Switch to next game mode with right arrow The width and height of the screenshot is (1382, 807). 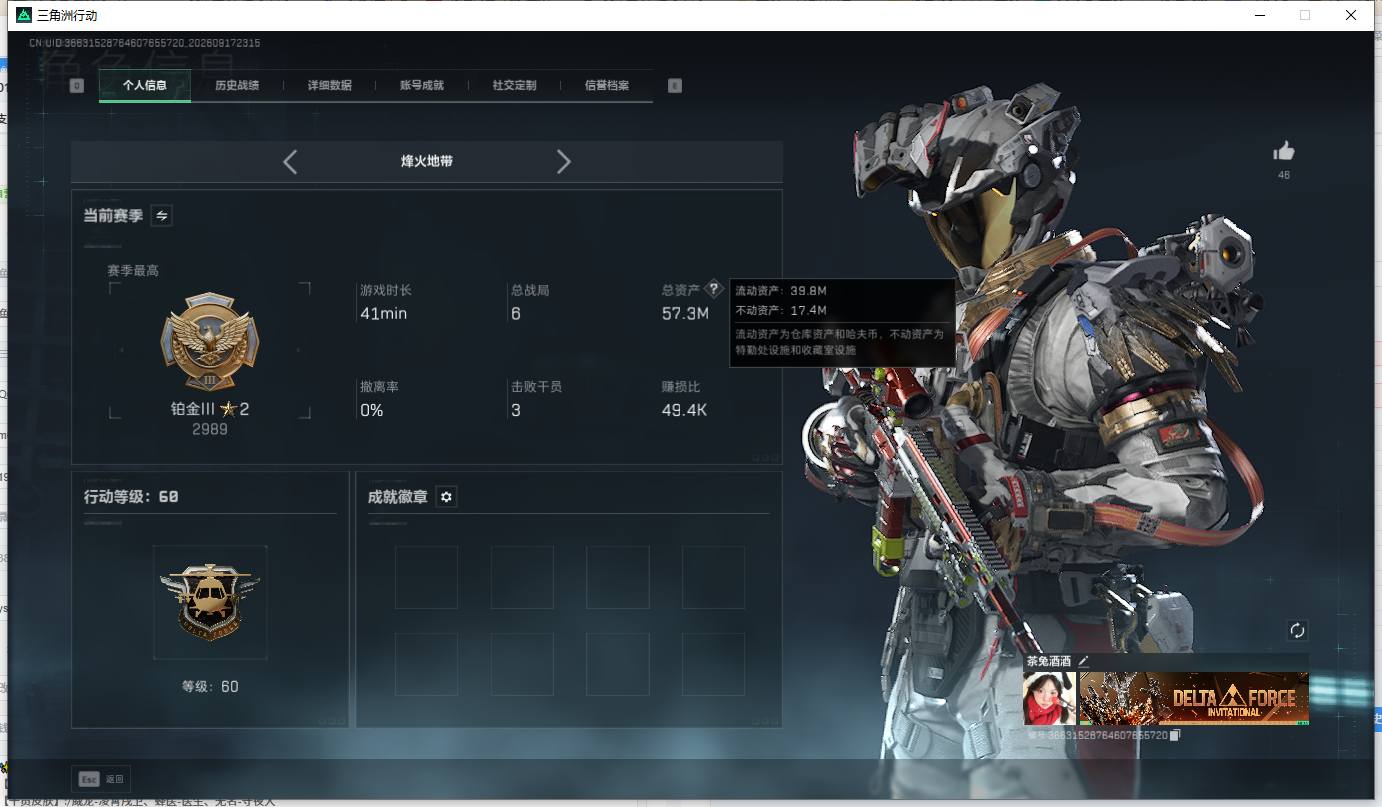click(564, 162)
